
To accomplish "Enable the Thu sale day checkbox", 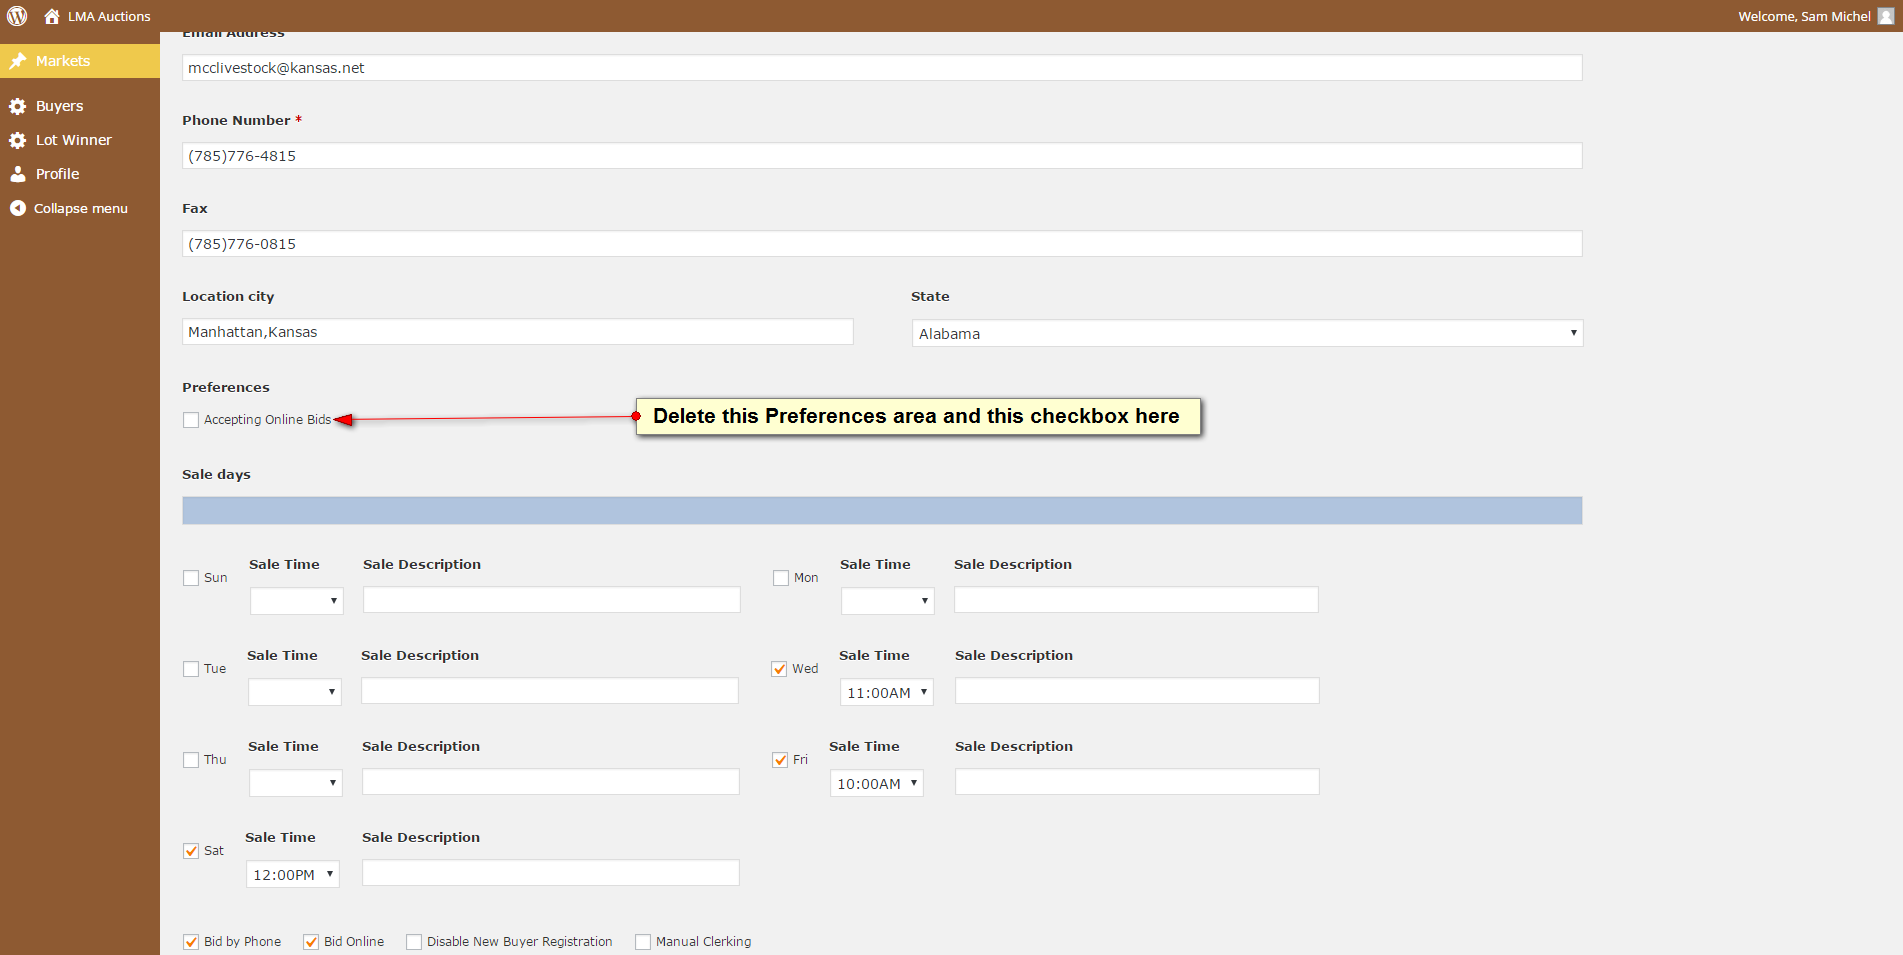I will (191, 760).
